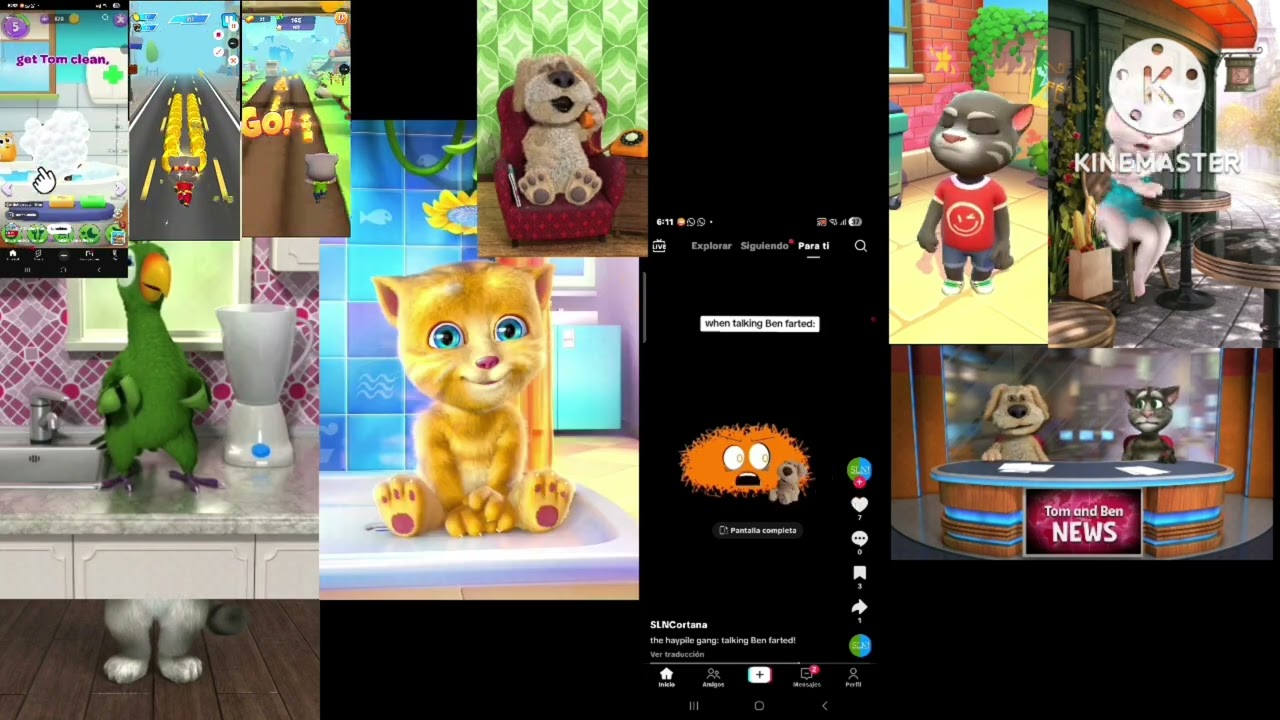
Task: Tap the Pantalla completa button
Action: [x=758, y=530]
